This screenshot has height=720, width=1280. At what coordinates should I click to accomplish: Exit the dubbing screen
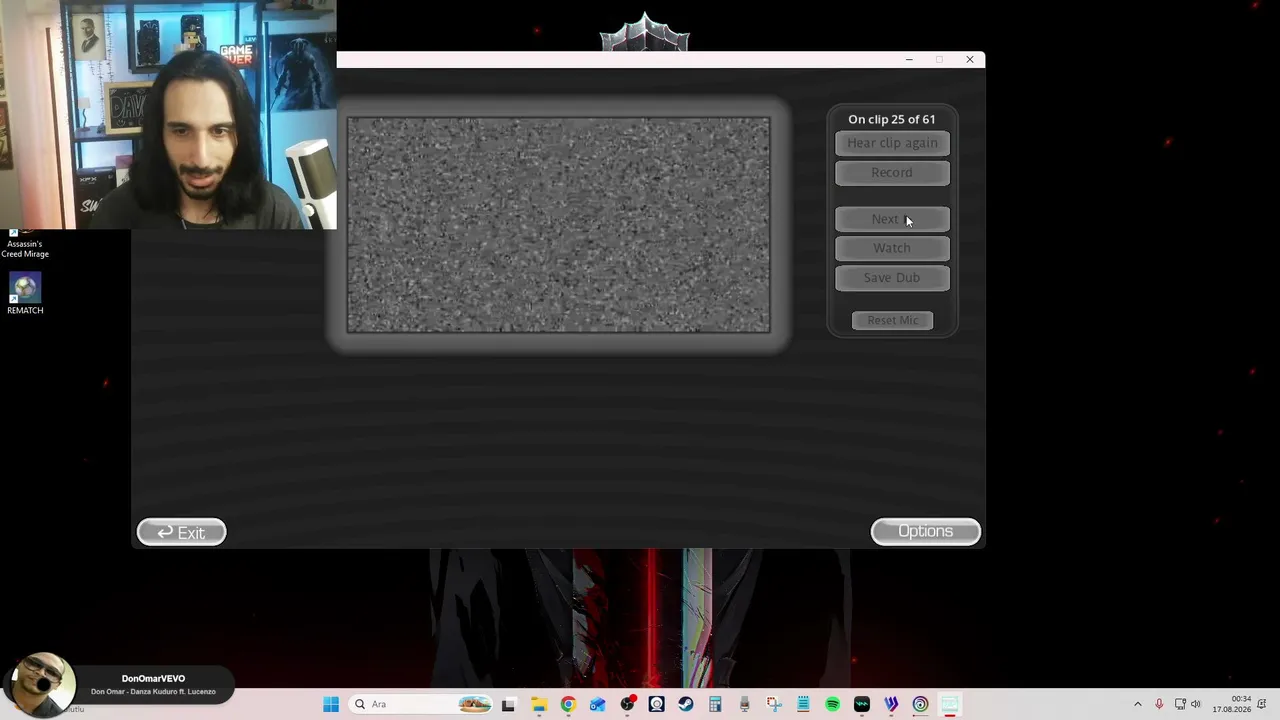181,532
